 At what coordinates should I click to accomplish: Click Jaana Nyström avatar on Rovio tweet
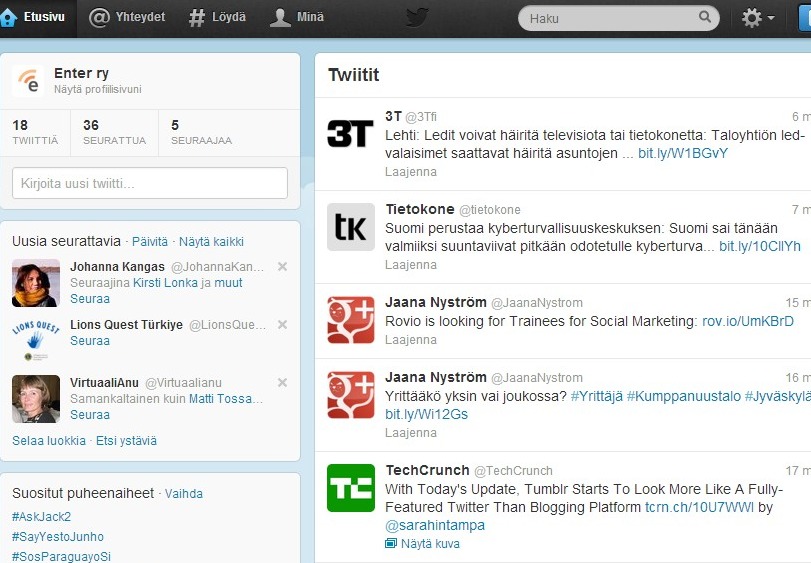(351, 319)
